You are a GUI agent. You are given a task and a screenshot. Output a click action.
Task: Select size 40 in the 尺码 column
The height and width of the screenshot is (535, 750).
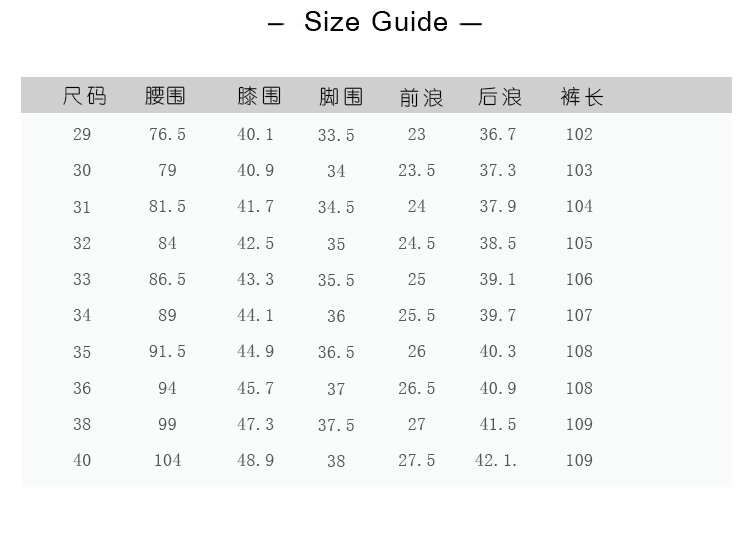82,461
